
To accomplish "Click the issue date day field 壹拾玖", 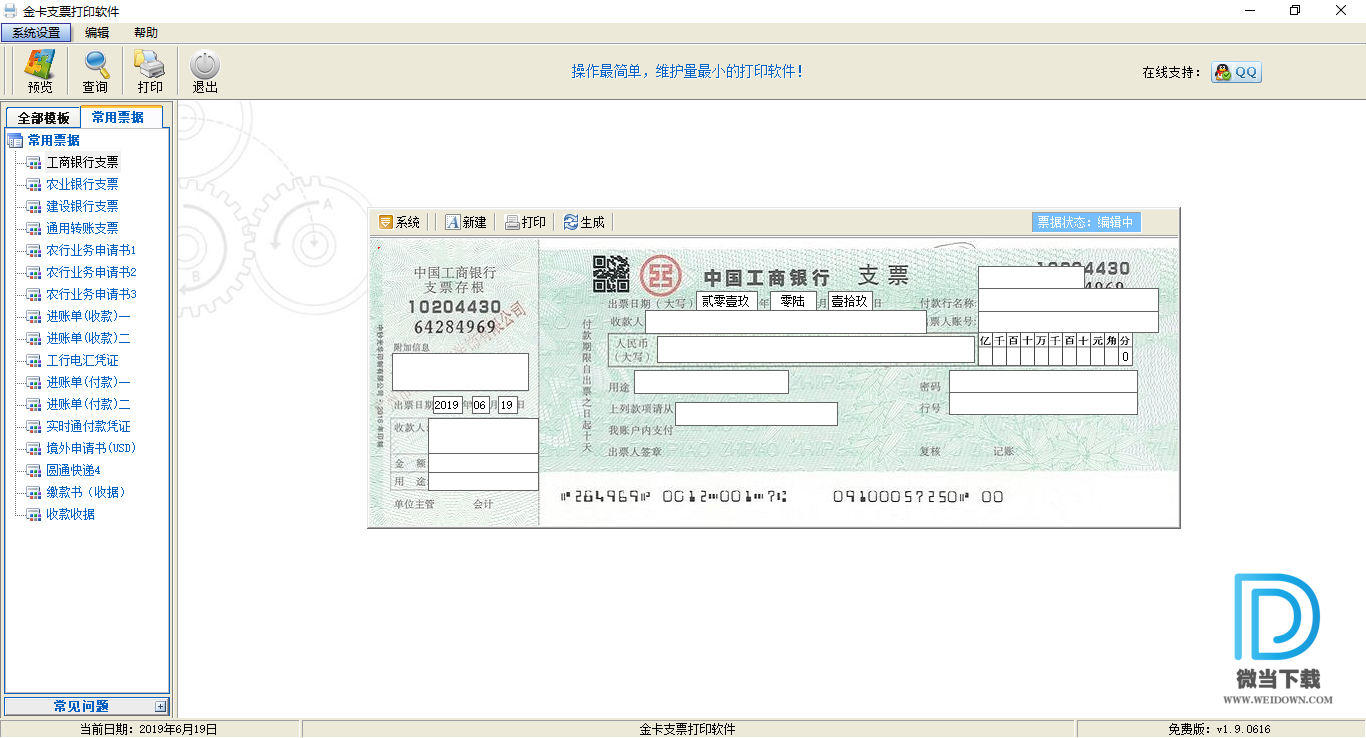I will point(849,301).
